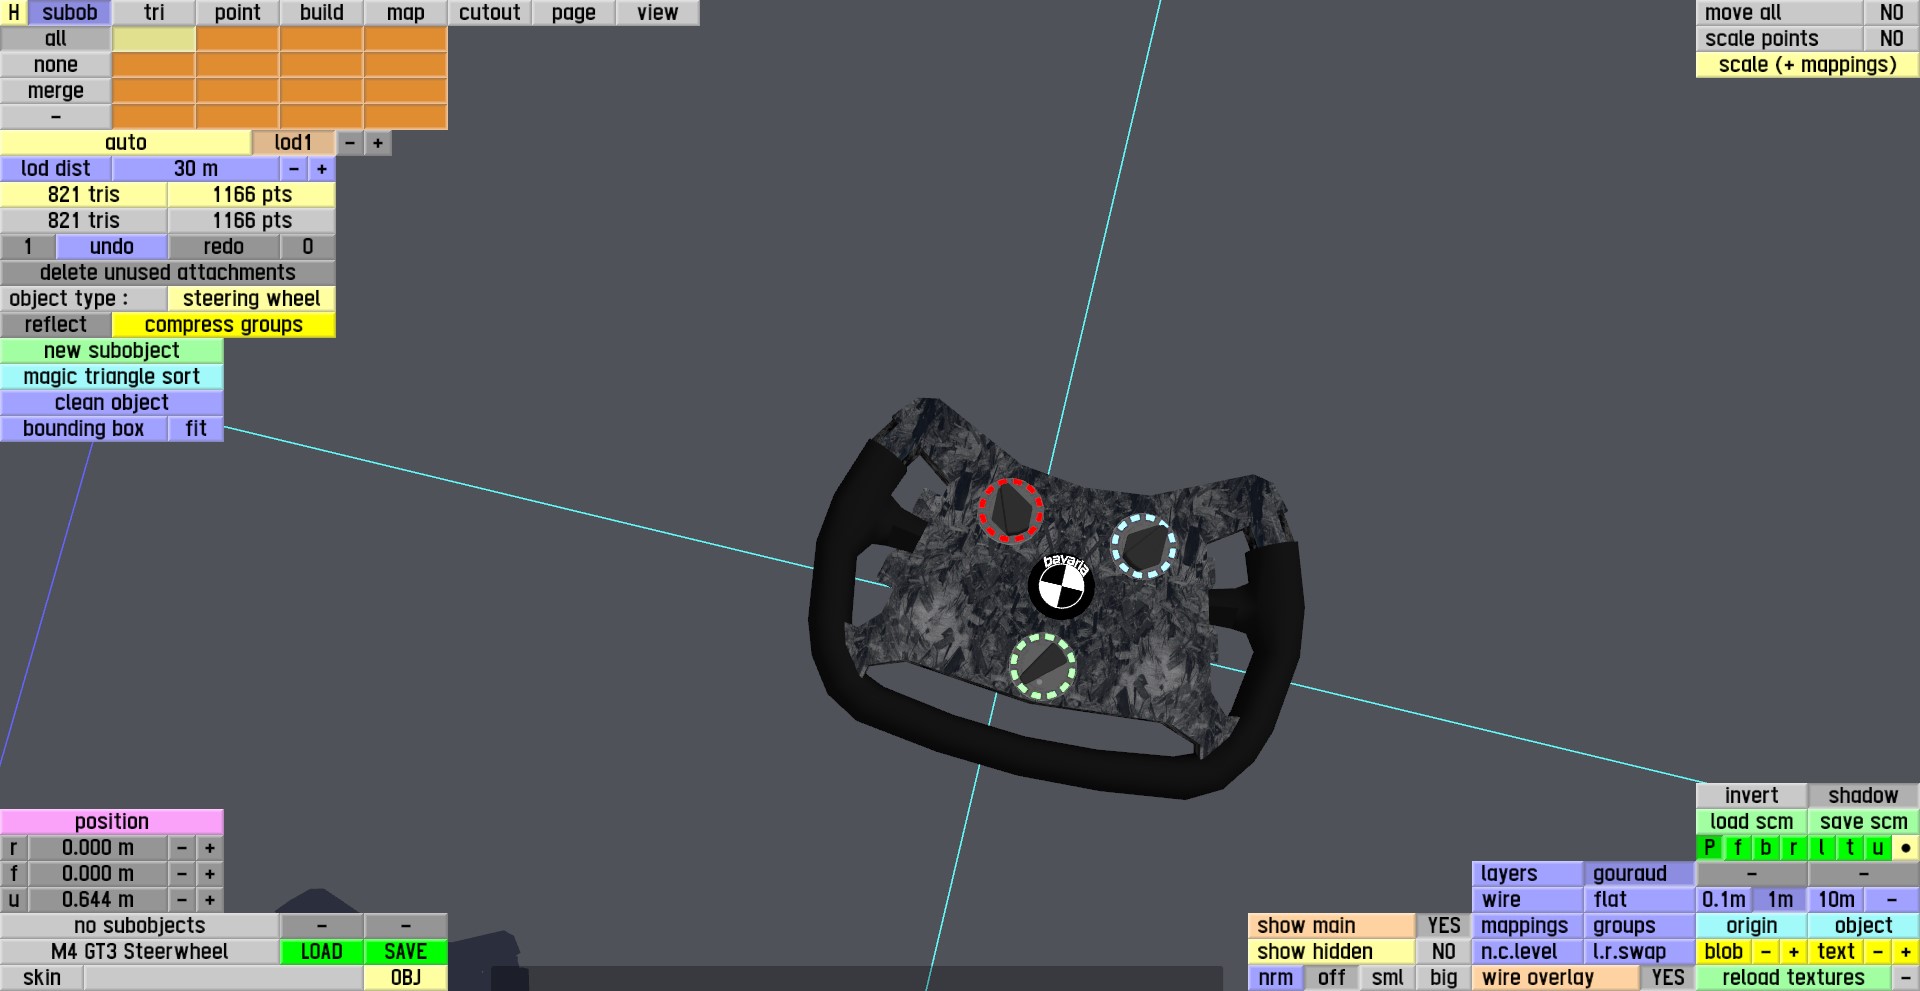Click the black dot view button
This screenshot has width=1920, height=991.
coord(1905,848)
